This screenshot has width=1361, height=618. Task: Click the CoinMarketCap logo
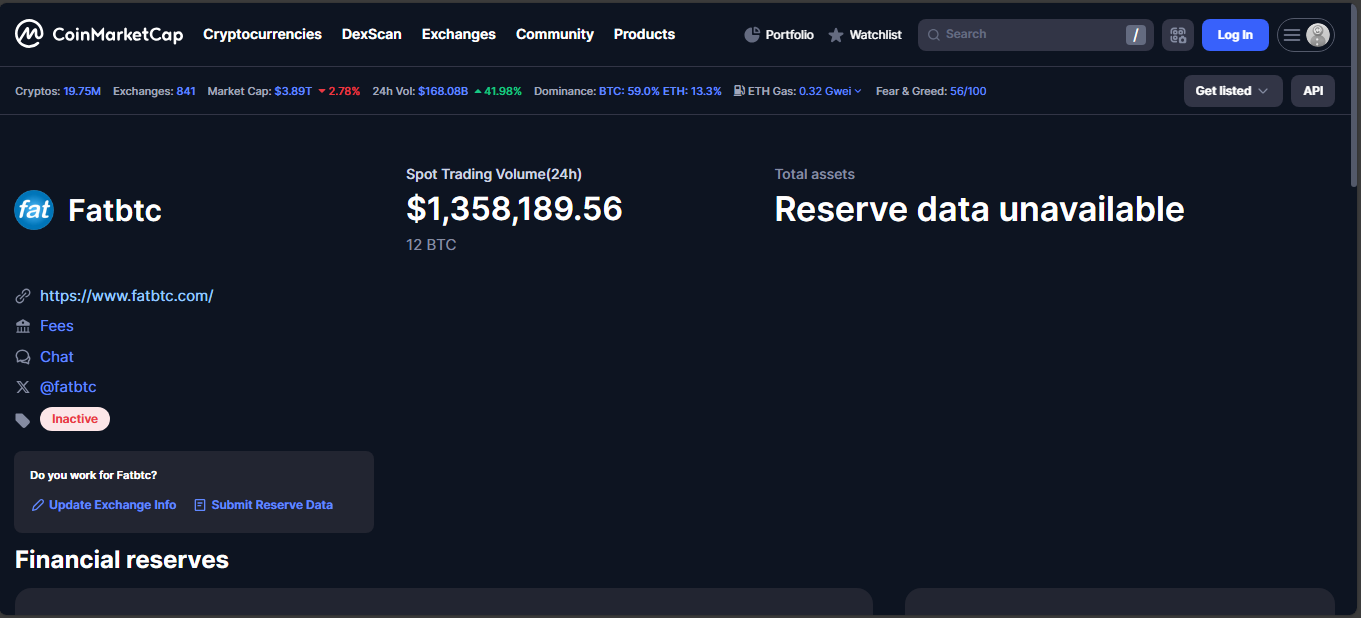99,34
